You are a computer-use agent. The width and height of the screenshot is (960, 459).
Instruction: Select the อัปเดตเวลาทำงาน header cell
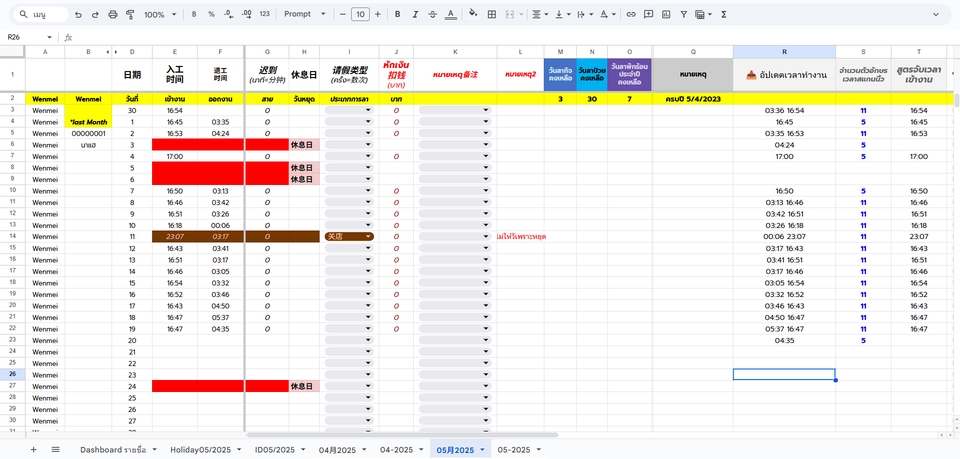784,75
